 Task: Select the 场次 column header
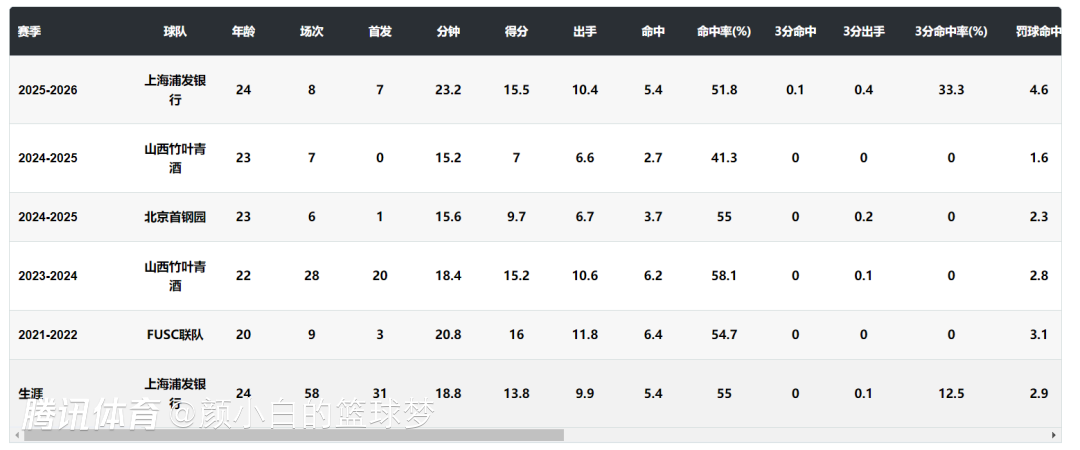(312, 32)
